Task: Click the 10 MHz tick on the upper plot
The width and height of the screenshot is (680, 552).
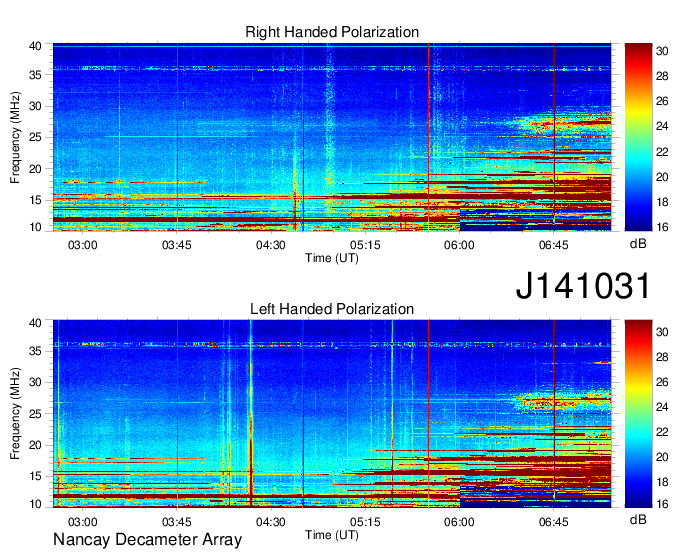Action: (35, 227)
